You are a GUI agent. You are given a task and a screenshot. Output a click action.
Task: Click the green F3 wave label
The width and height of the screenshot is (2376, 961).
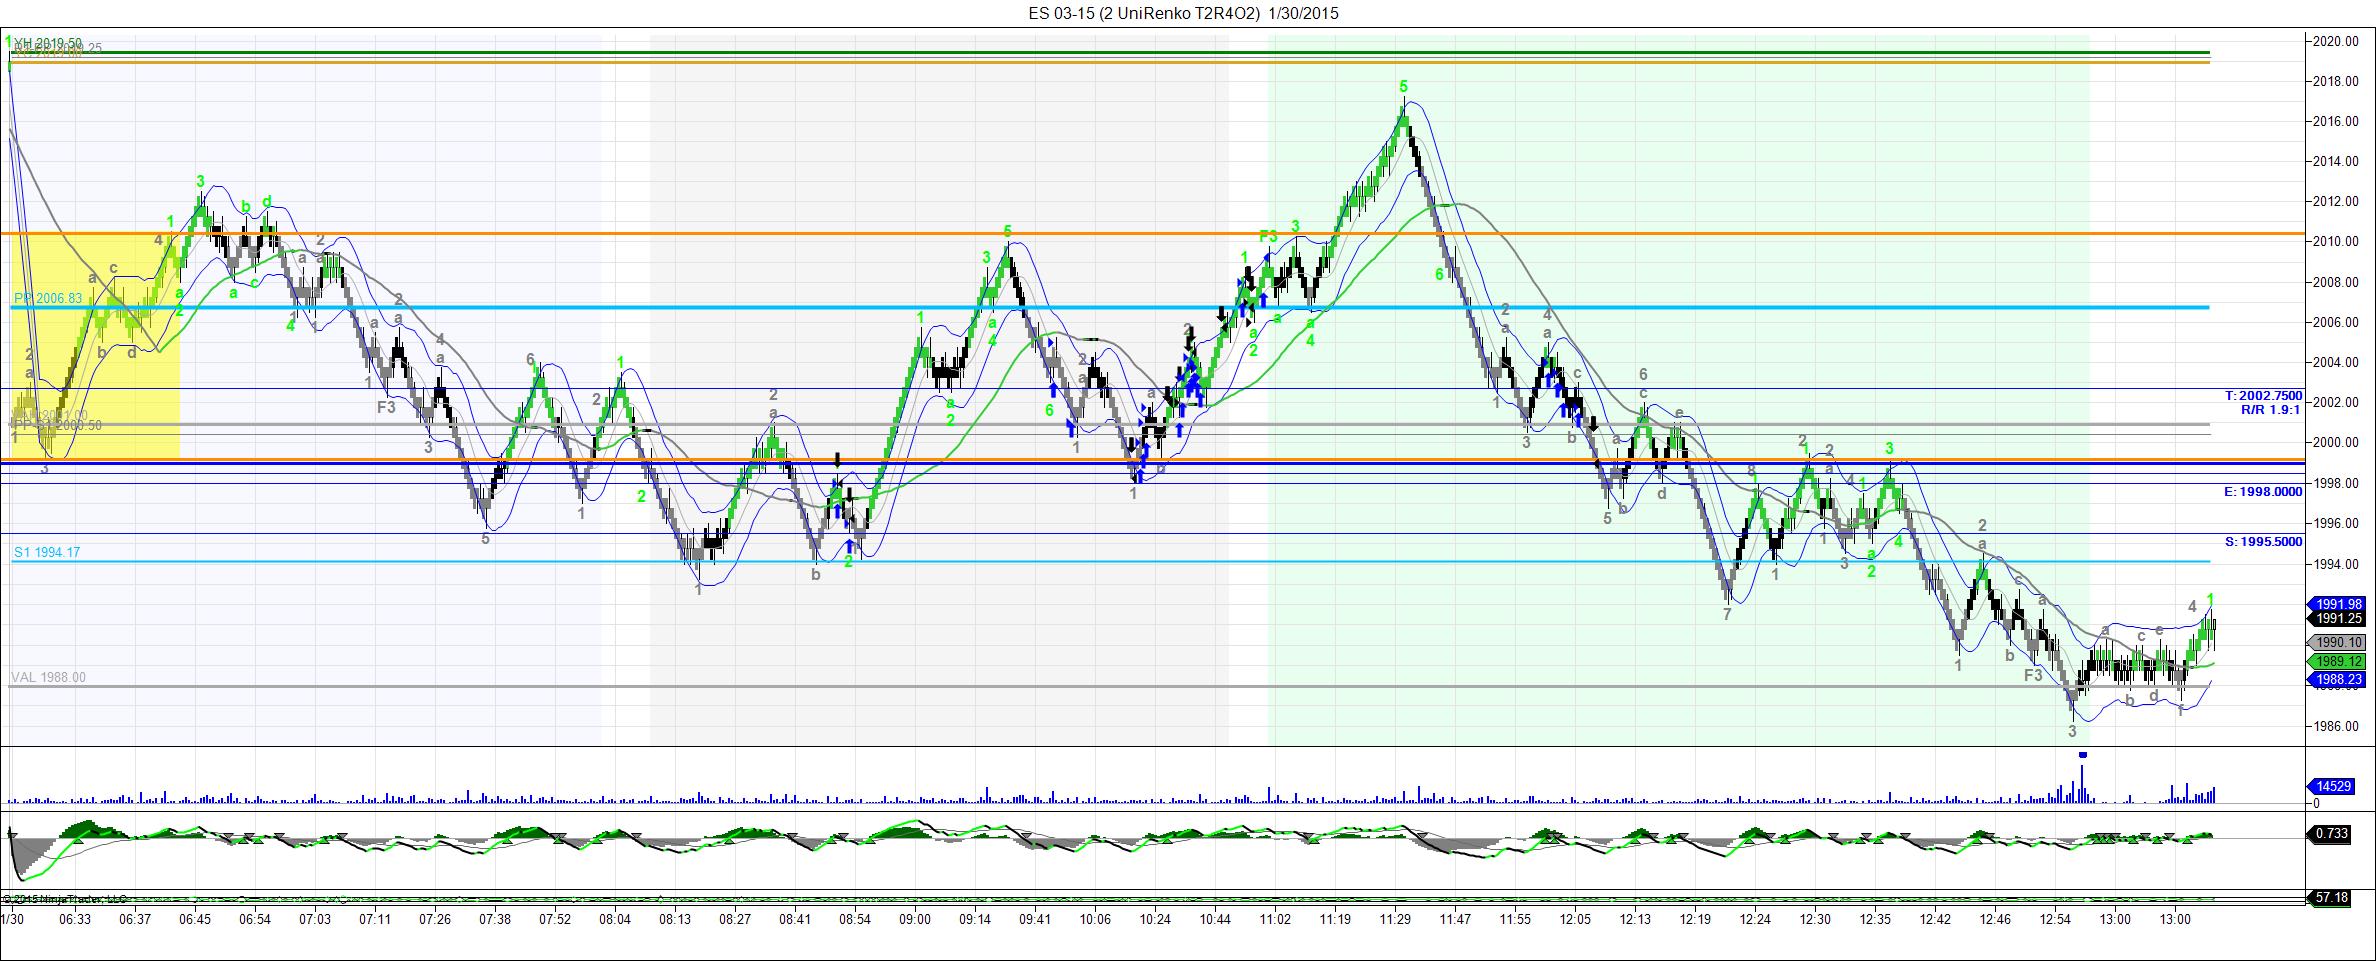click(1268, 237)
